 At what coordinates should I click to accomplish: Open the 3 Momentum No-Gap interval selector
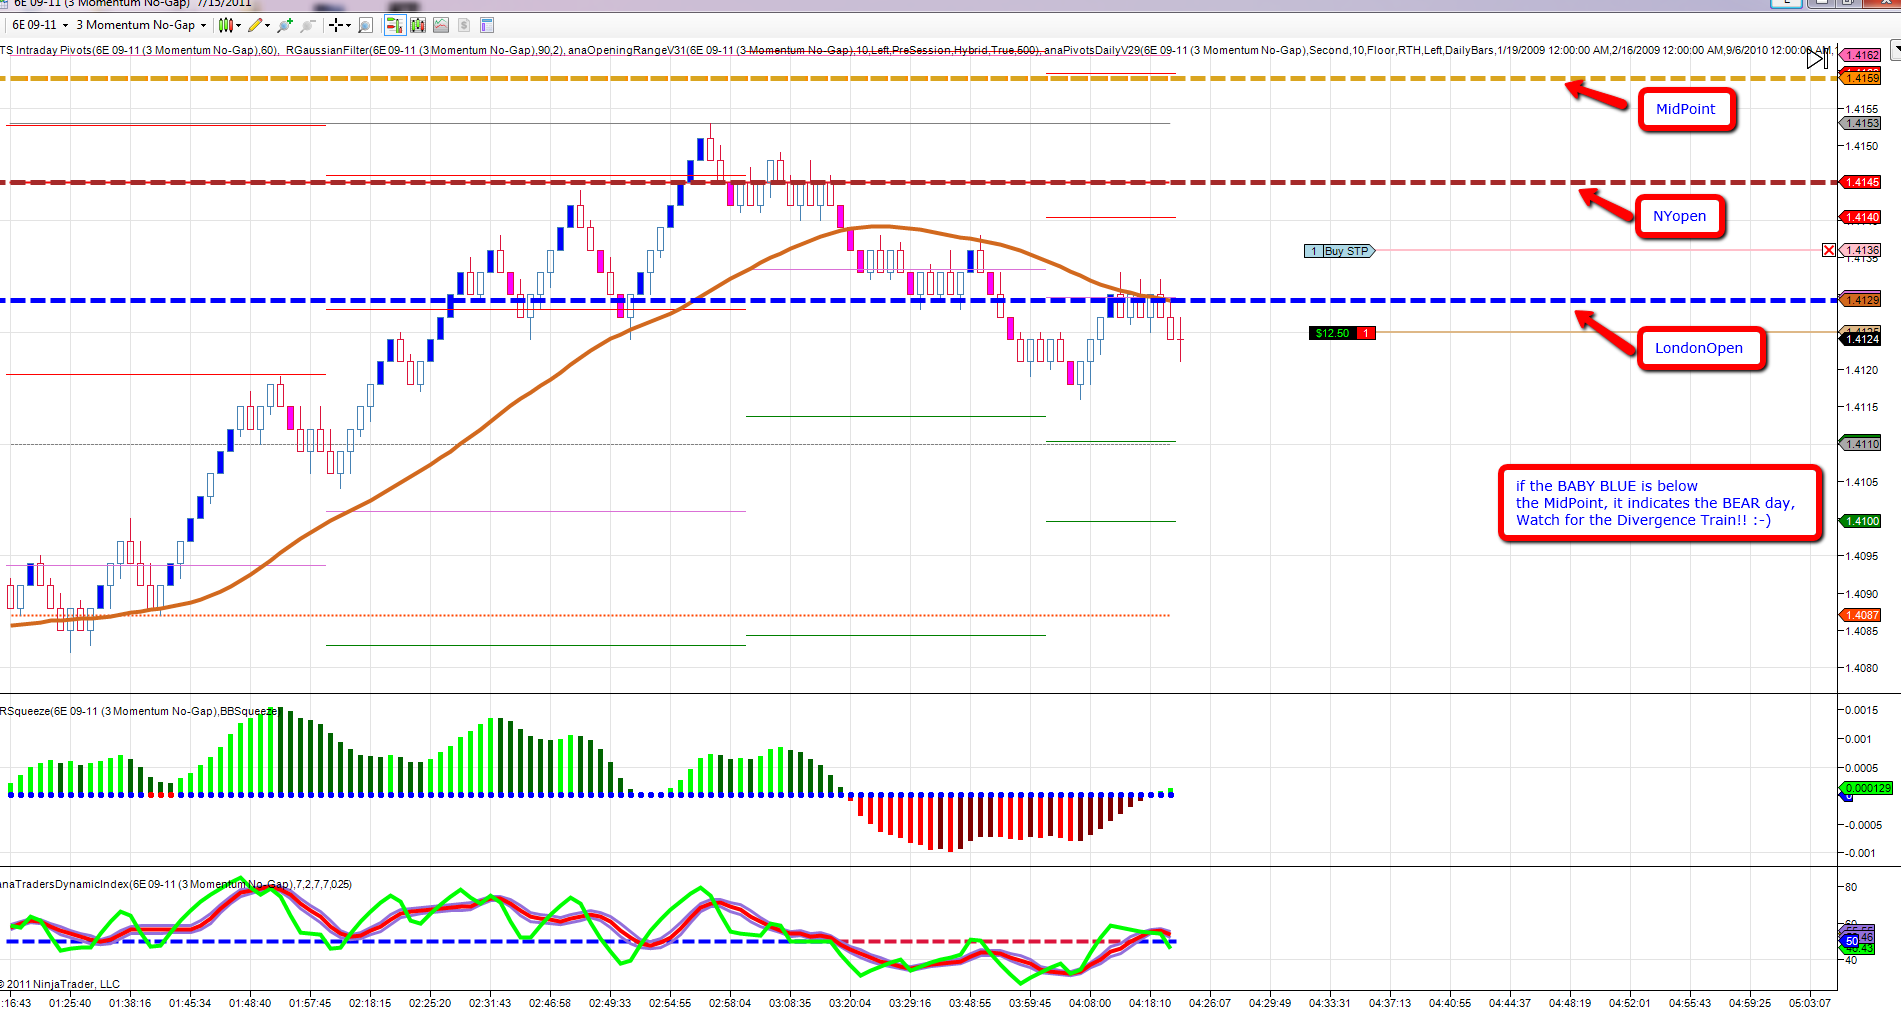click(141, 25)
